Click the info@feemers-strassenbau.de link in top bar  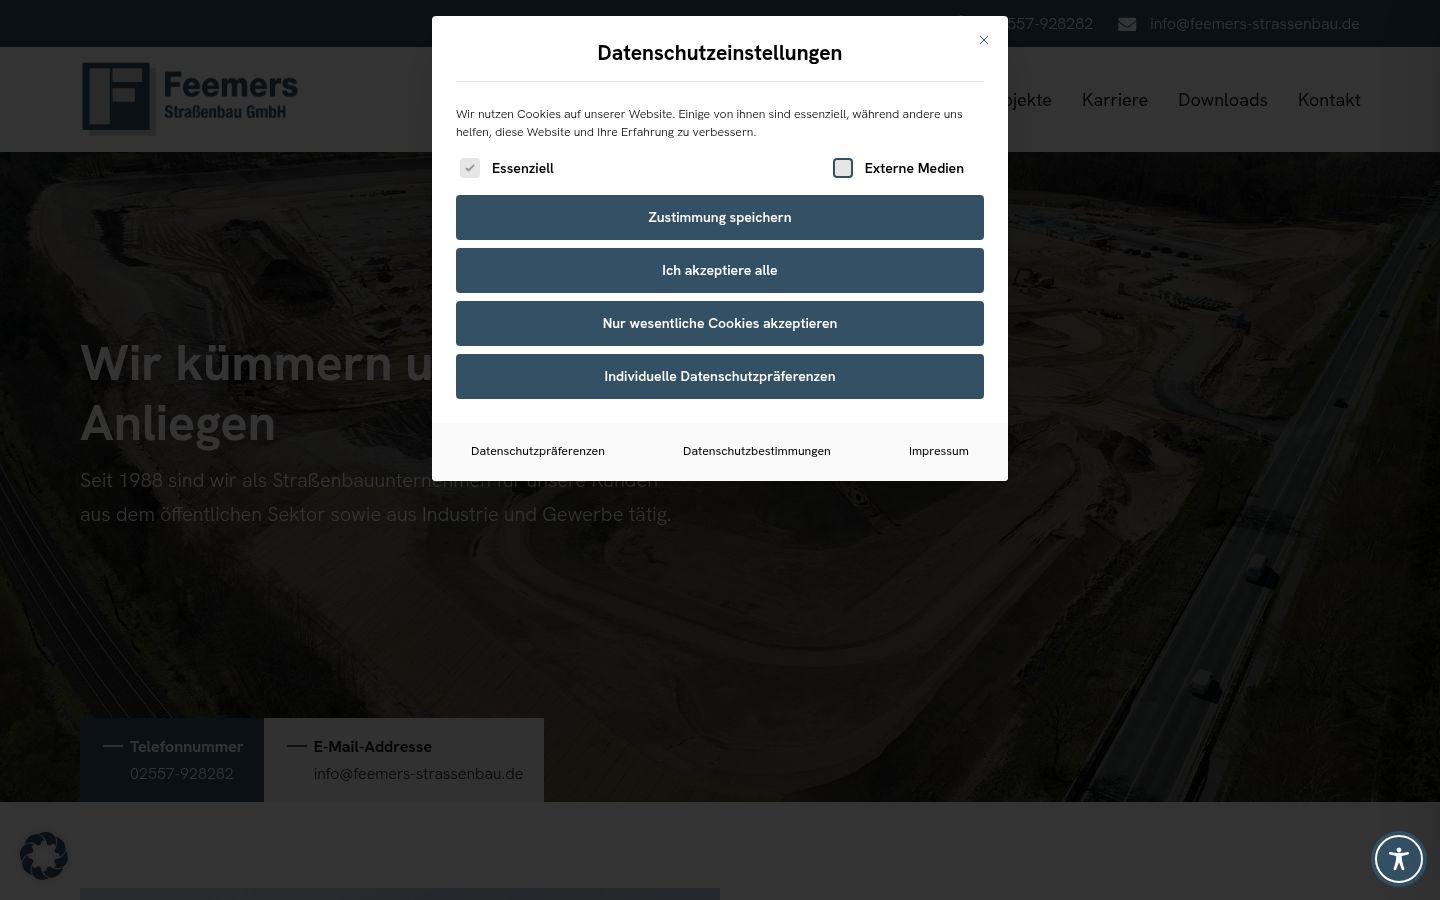click(1255, 24)
